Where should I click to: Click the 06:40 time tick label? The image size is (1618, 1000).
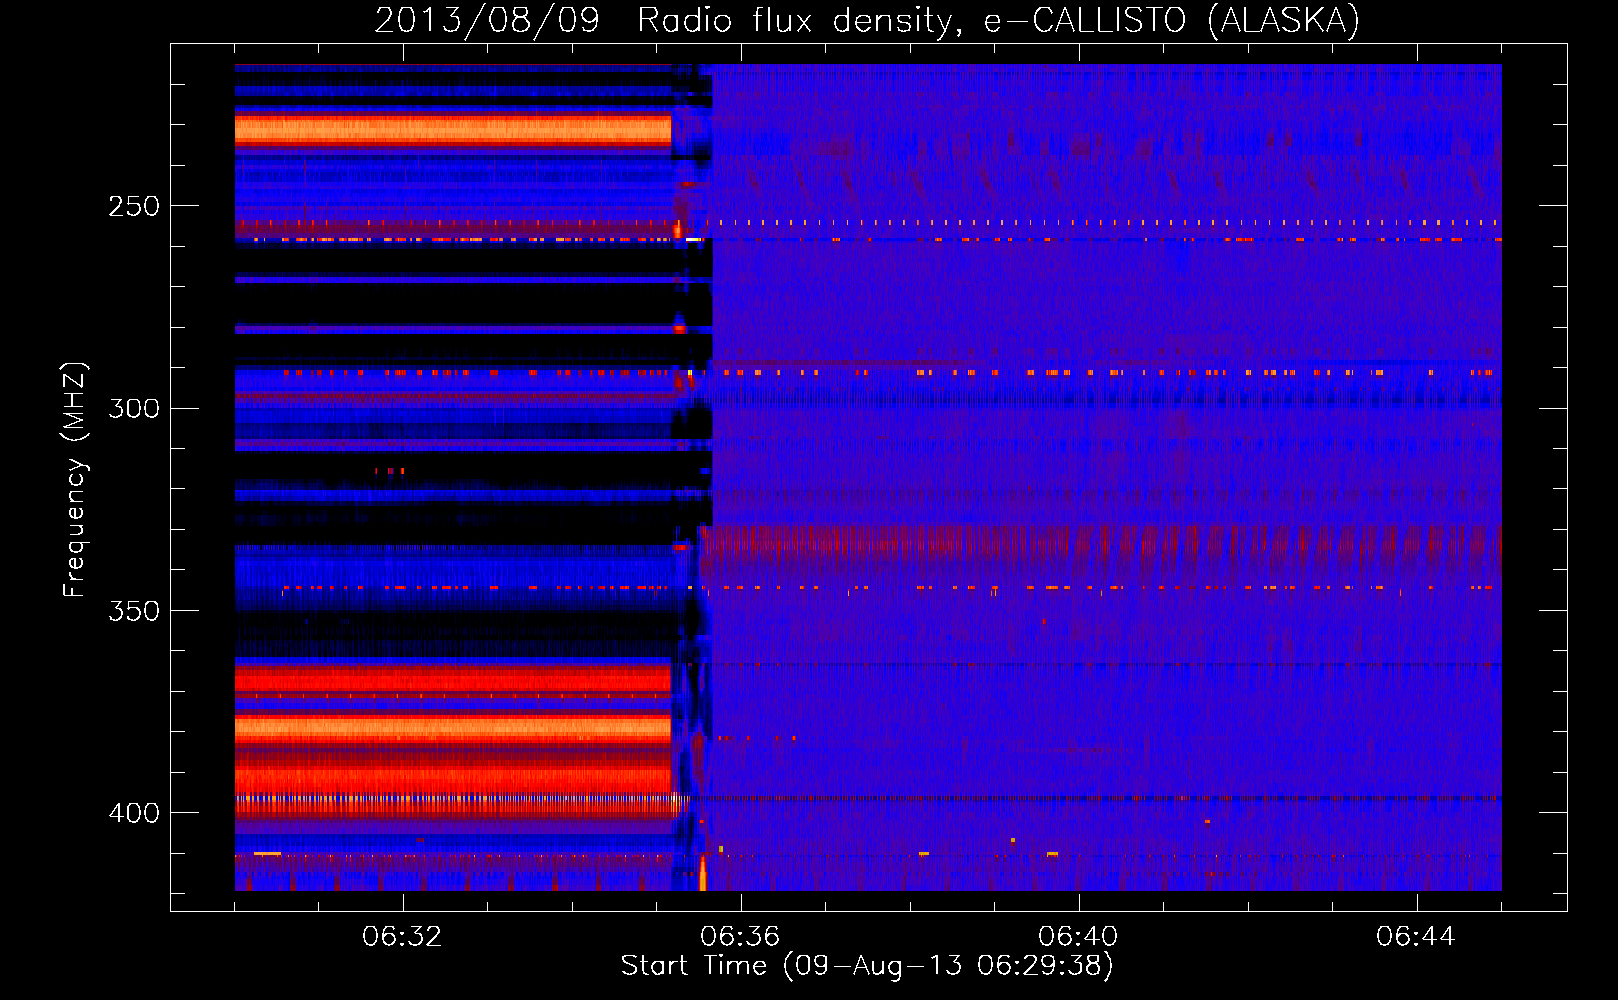[1078, 937]
